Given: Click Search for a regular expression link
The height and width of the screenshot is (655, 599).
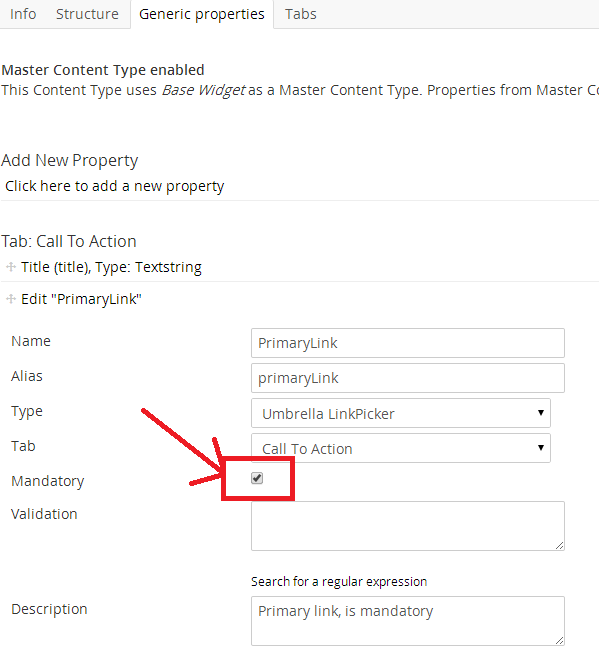Looking at the screenshot, I should (339, 581).
